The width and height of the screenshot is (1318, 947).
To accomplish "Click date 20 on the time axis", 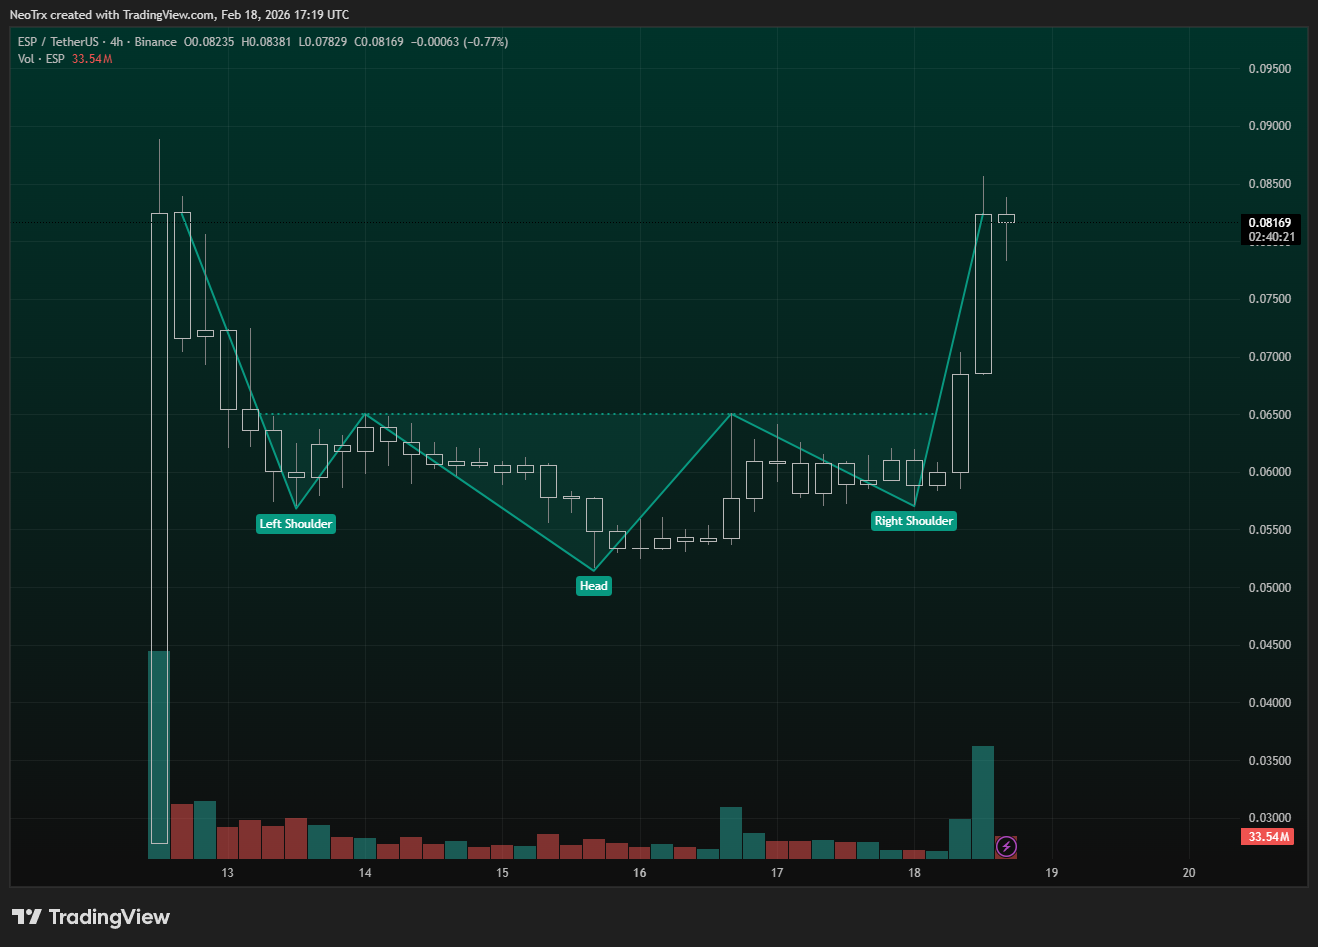I will tap(1189, 873).
